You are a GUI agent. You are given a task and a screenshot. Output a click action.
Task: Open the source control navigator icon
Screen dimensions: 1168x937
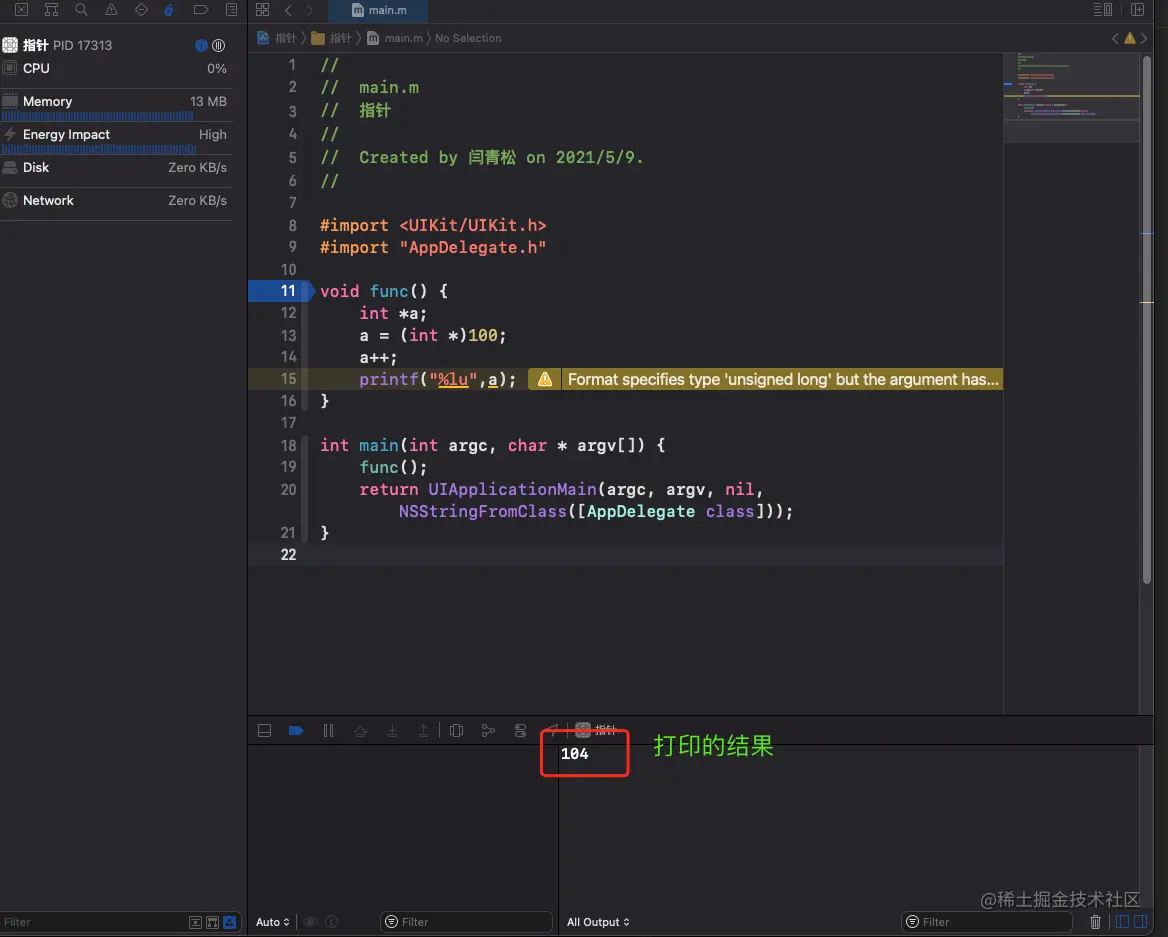22,10
